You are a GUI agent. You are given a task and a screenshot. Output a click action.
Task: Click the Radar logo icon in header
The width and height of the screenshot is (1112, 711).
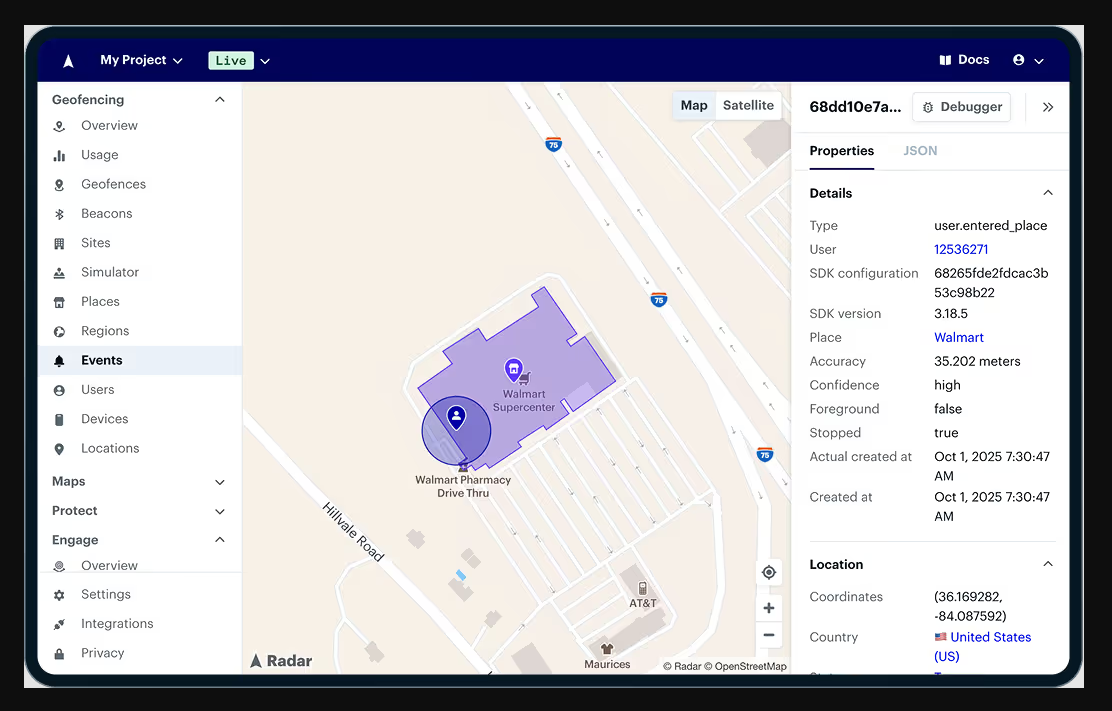(x=68, y=61)
